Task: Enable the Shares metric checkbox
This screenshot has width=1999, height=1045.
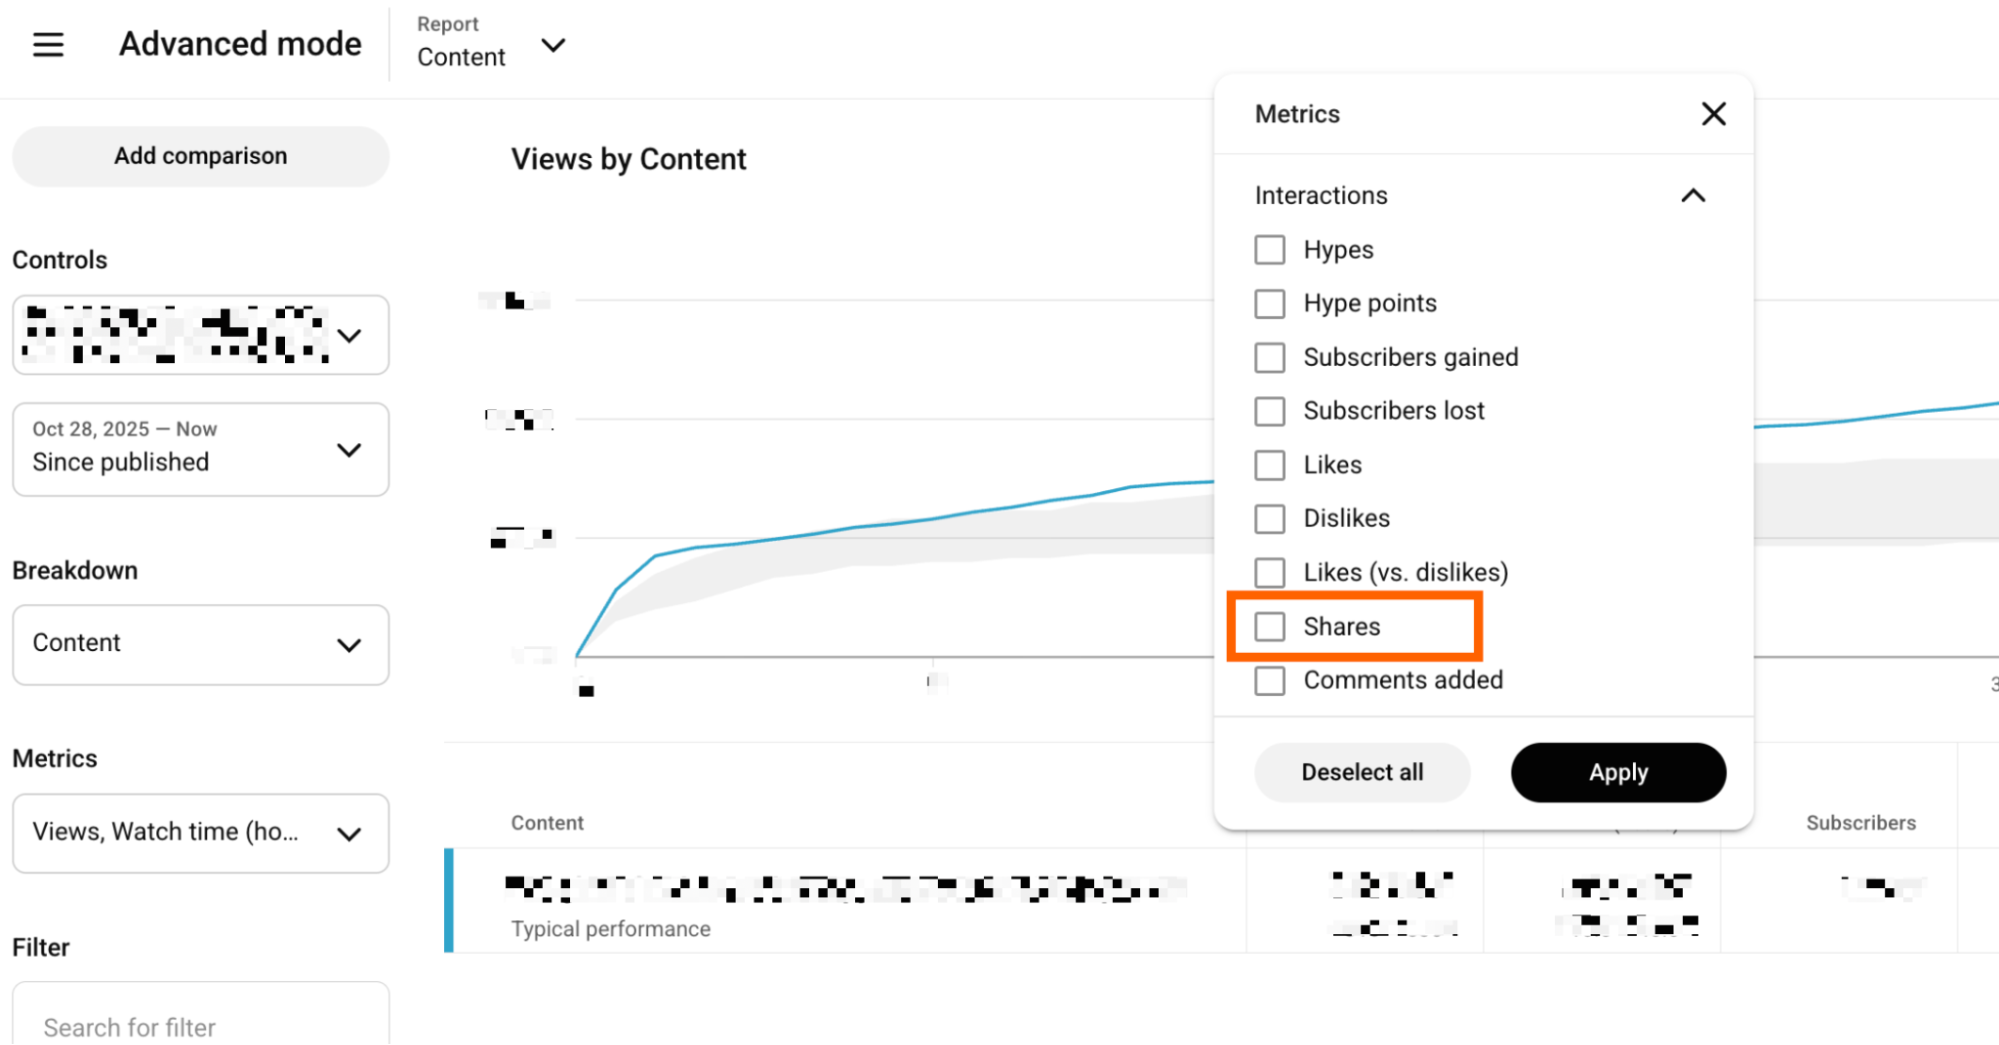Action: tap(1269, 625)
